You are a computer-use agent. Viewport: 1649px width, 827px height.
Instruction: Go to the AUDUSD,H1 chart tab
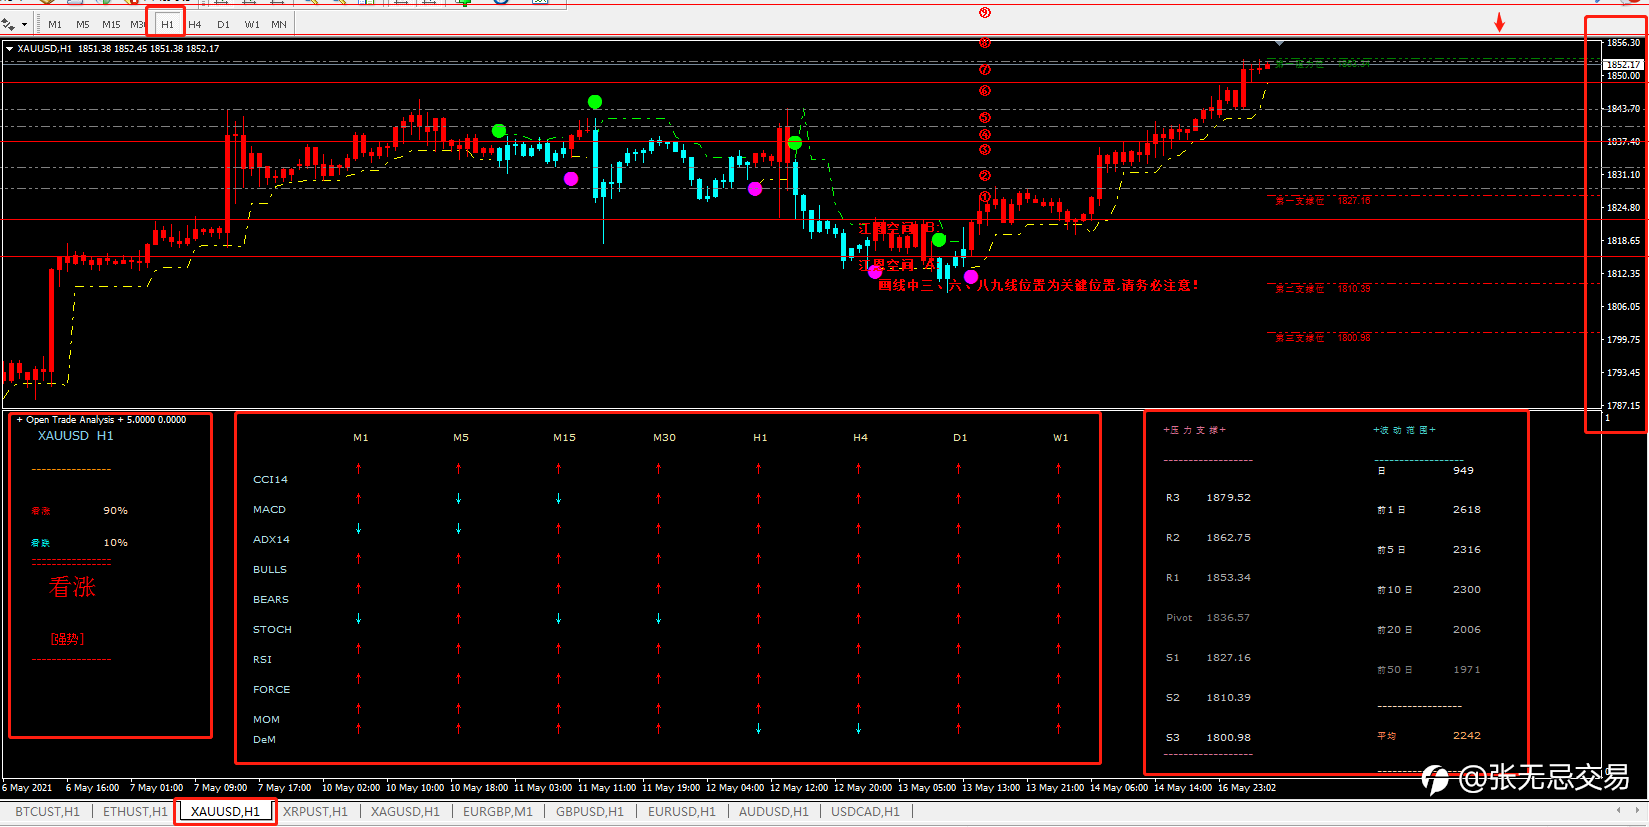click(x=774, y=811)
